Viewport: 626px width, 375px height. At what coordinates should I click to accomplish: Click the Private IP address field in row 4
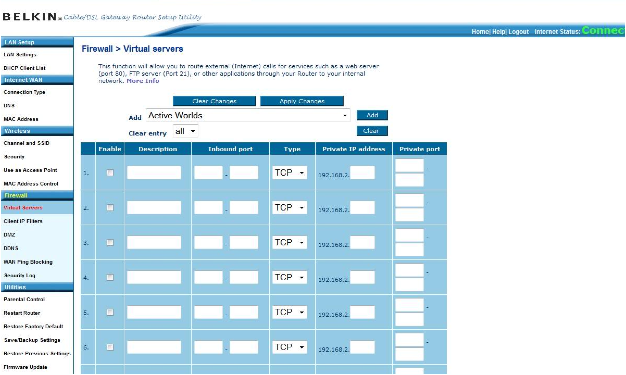tap(363, 277)
